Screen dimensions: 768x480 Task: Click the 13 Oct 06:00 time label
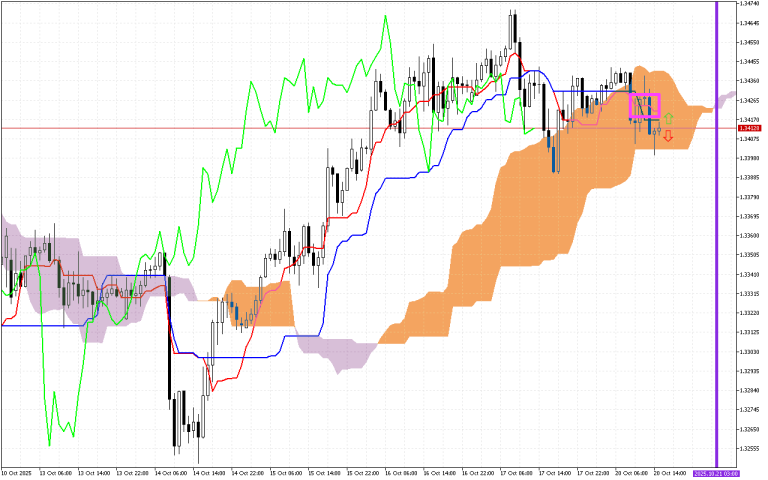[x=55, y=474]
